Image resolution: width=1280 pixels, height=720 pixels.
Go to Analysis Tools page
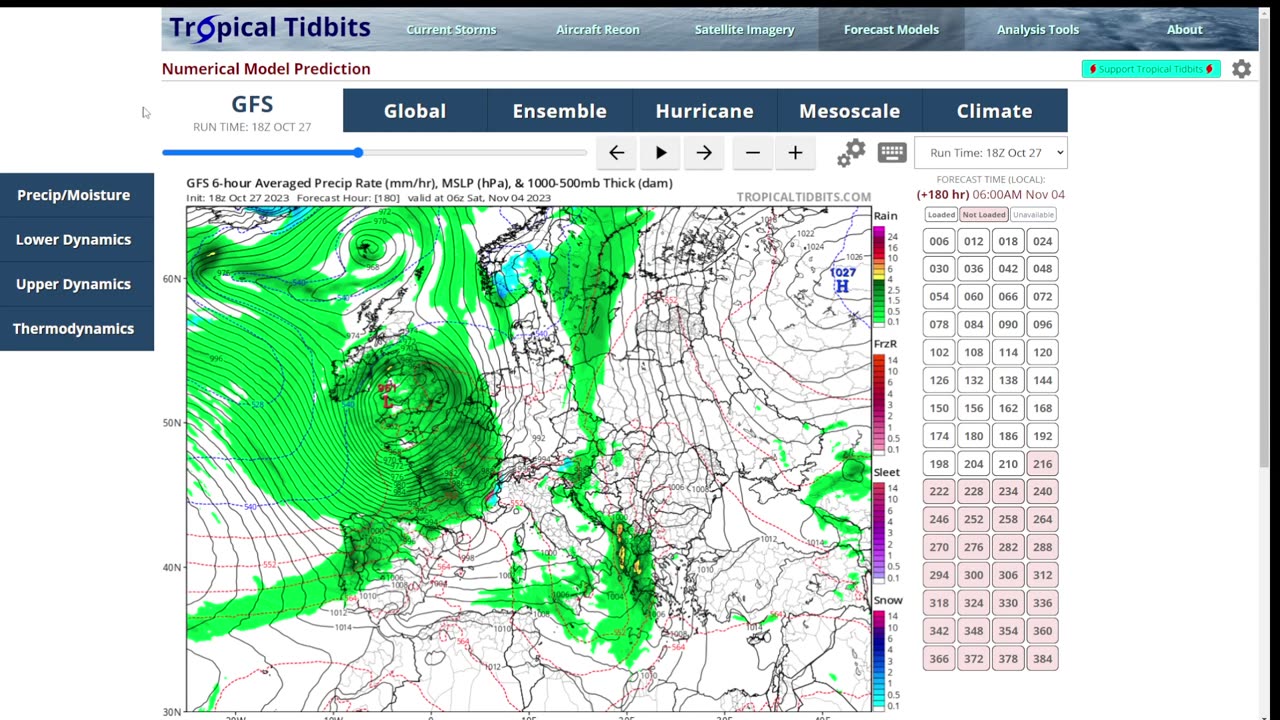coord(1038,30)
